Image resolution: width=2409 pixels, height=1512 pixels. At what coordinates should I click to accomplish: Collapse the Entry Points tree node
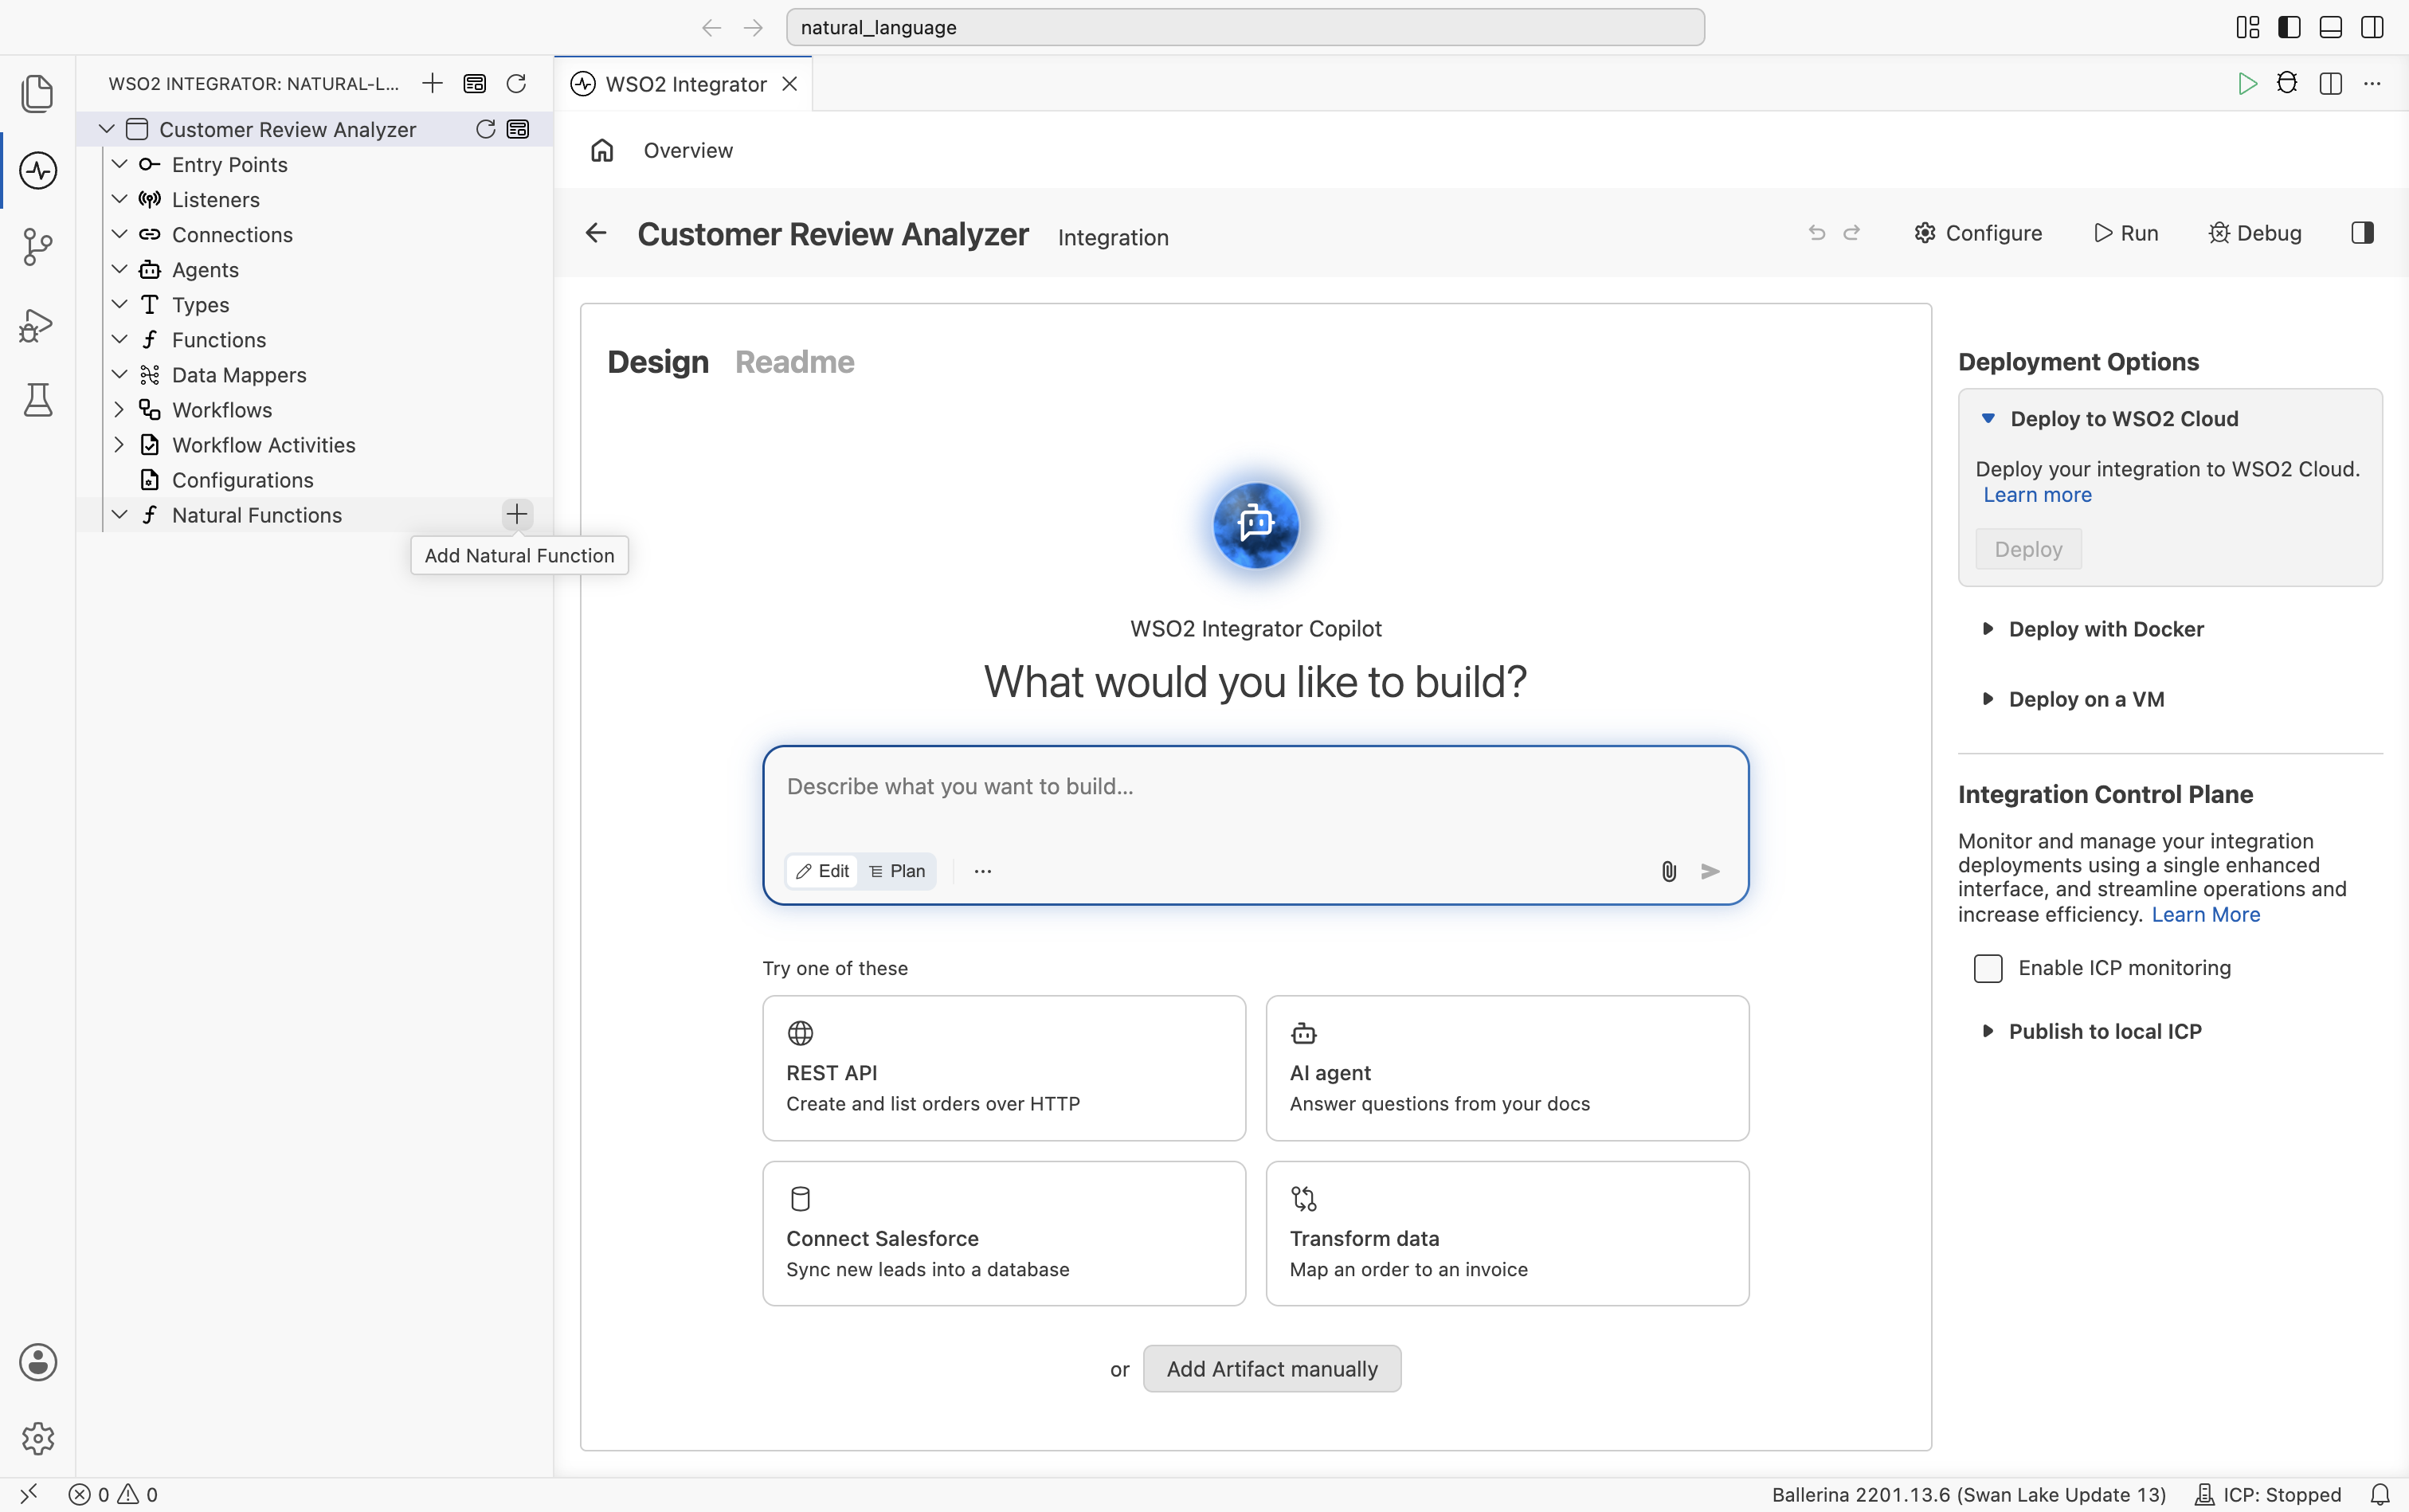pyautogui.click(x=119, y=164)
